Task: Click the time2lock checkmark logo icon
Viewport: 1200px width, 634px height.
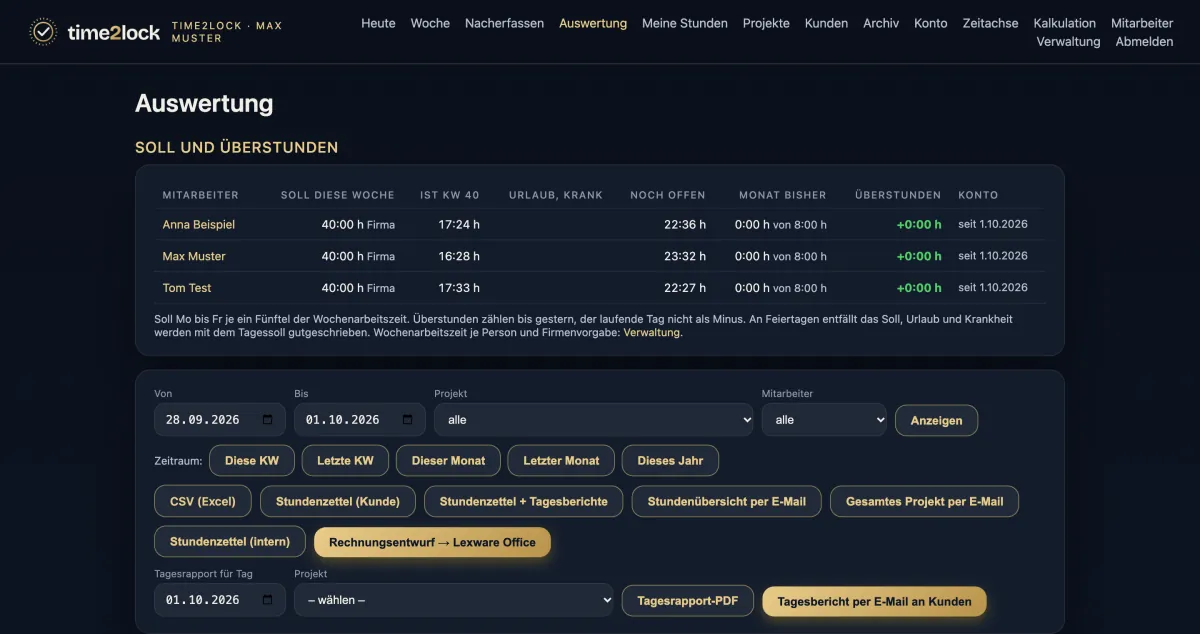Action: coord(43,32)
